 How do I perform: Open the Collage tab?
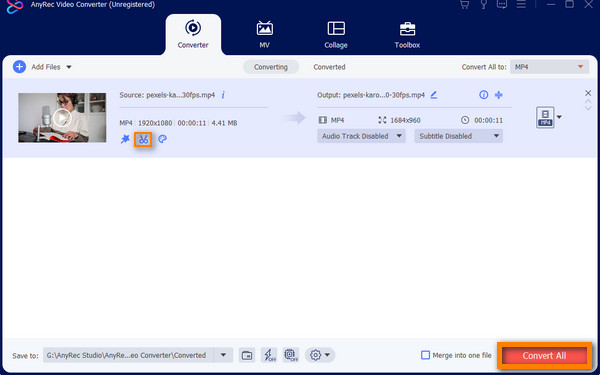336,34
